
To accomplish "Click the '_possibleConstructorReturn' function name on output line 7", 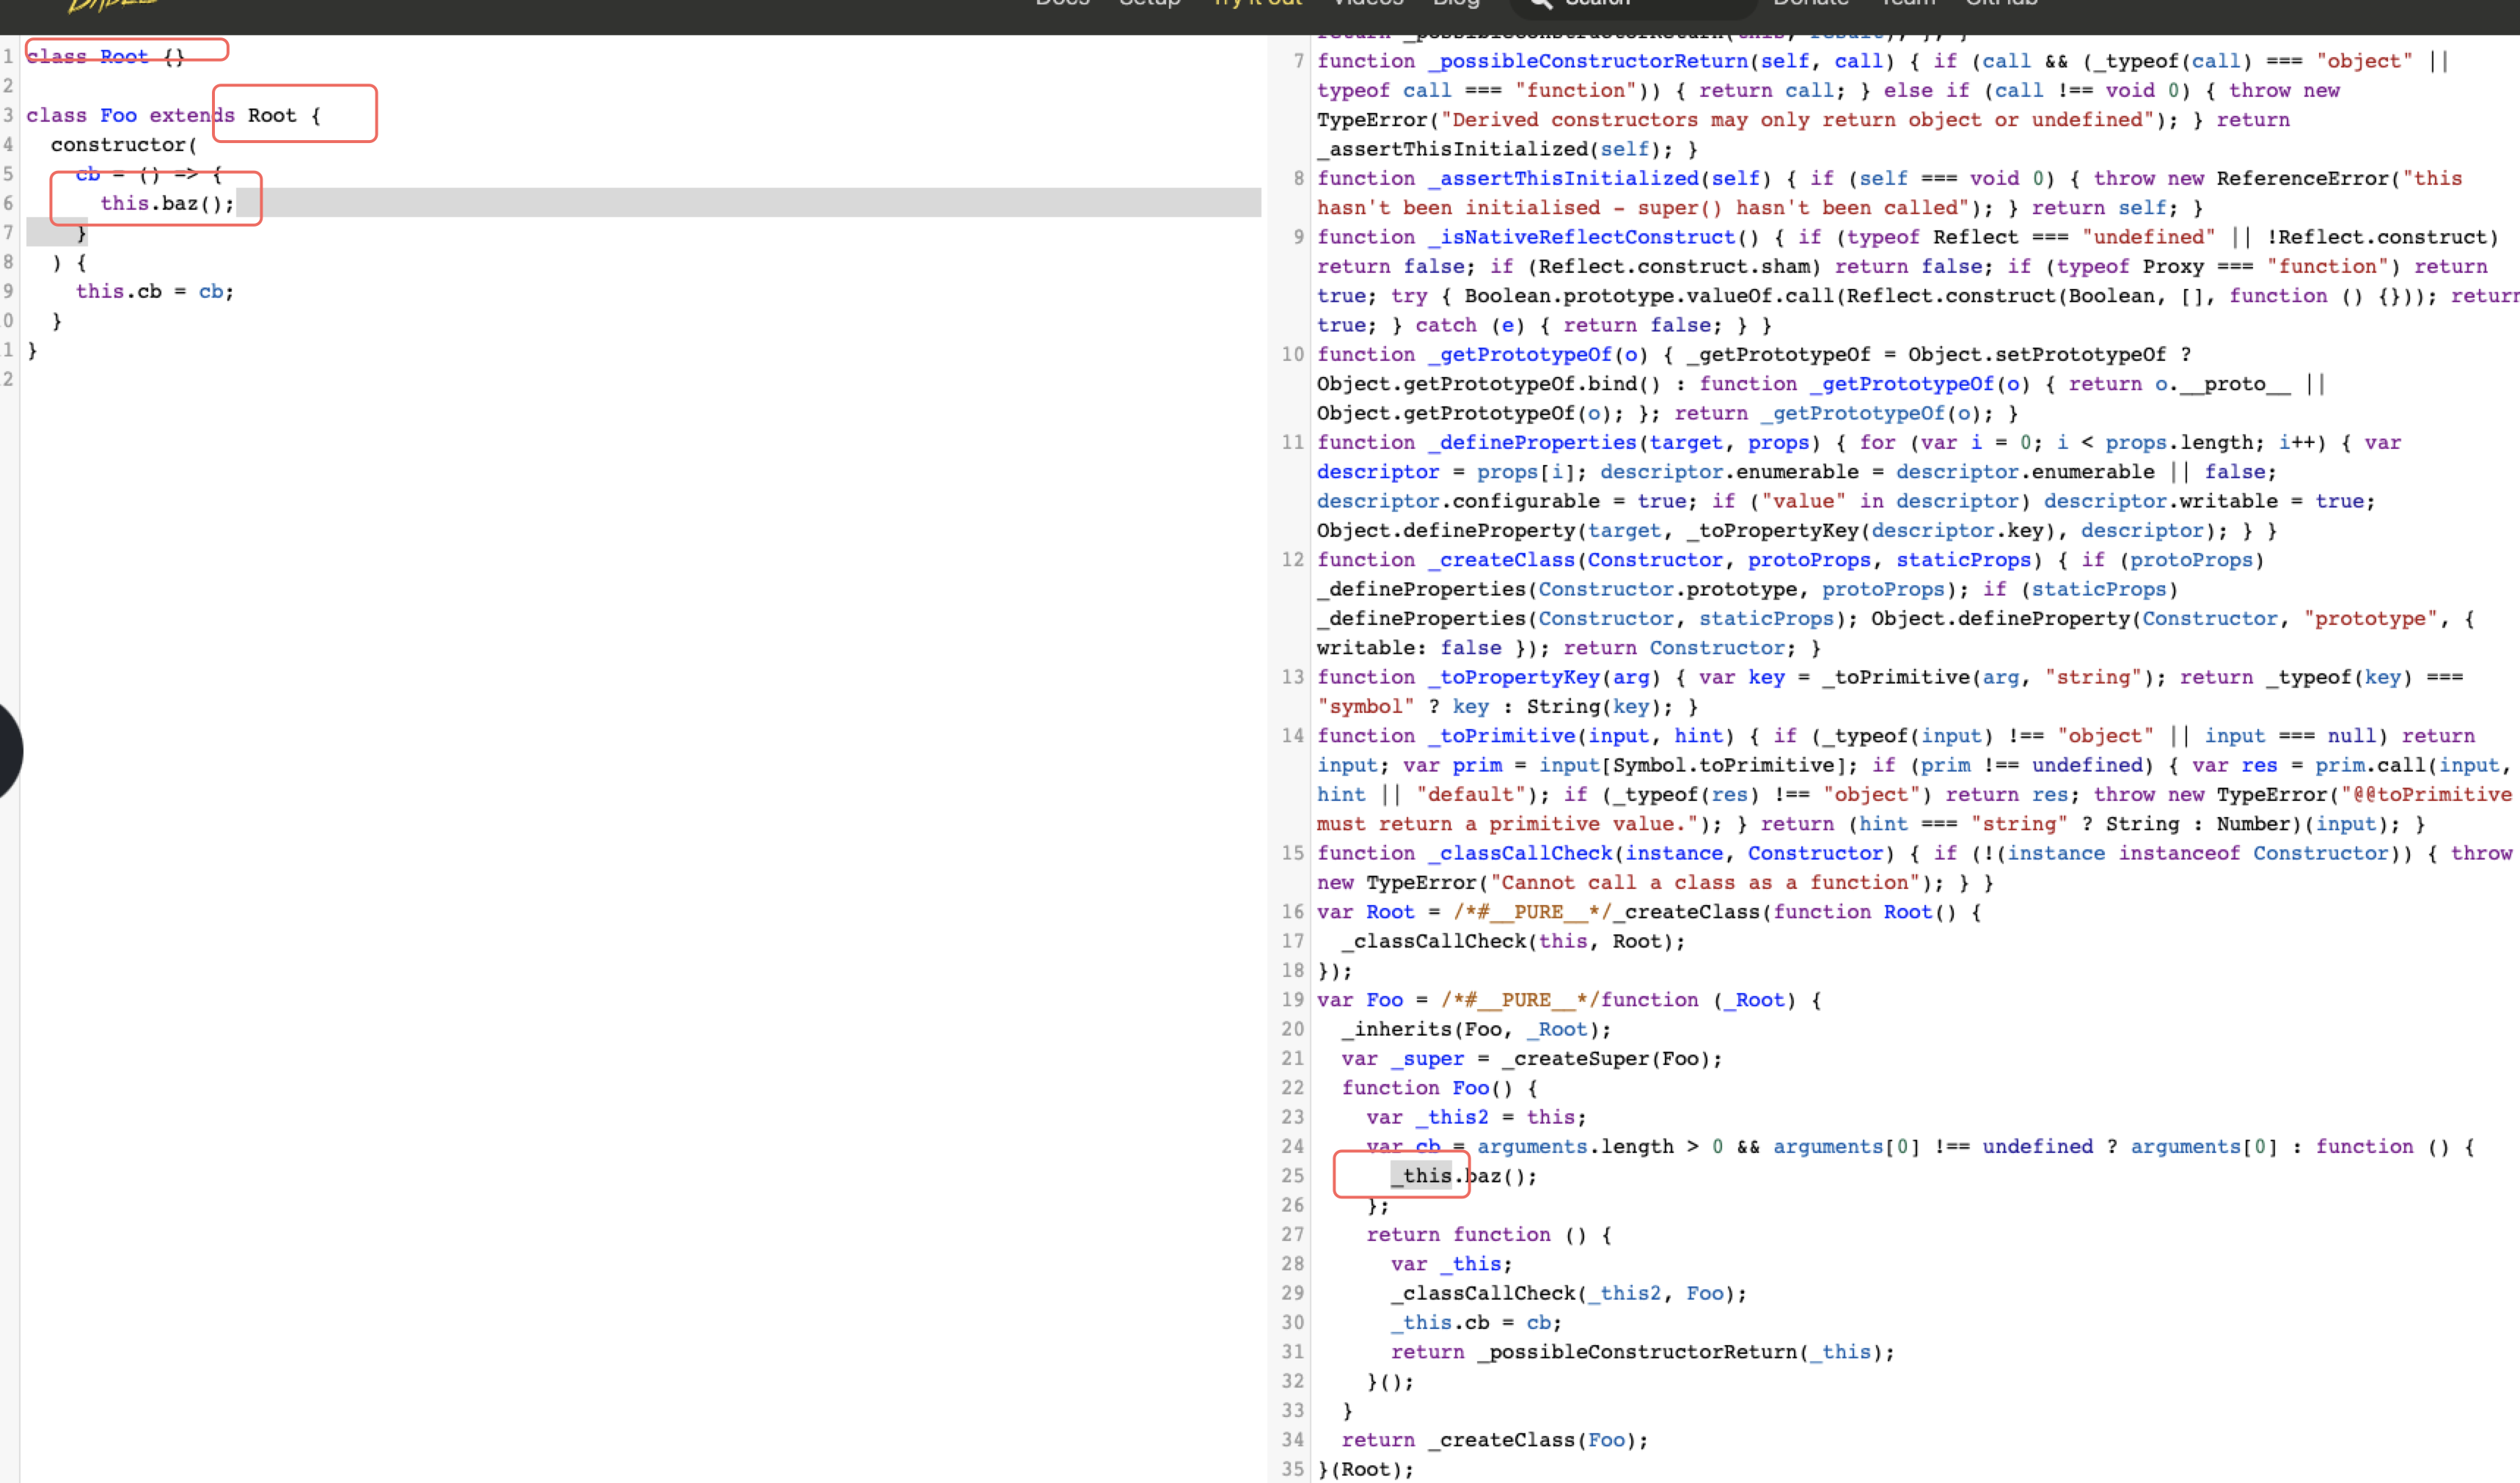I will click(x=1588, y=61).
